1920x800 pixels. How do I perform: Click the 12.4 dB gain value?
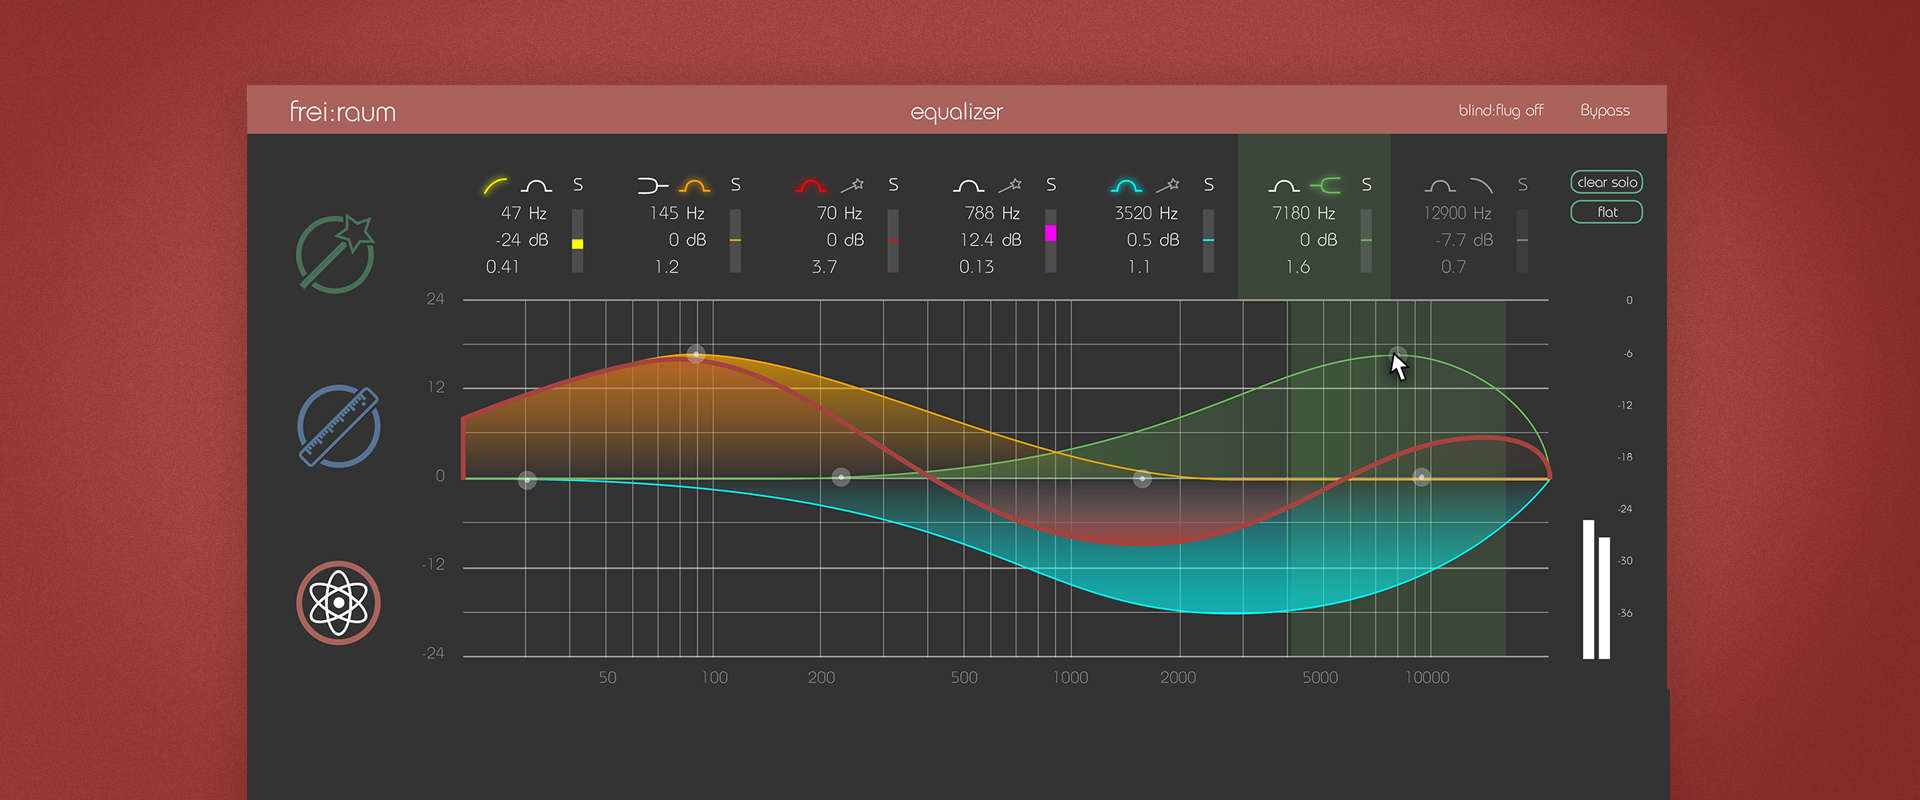pyautogui.click(x=991, y=240)
